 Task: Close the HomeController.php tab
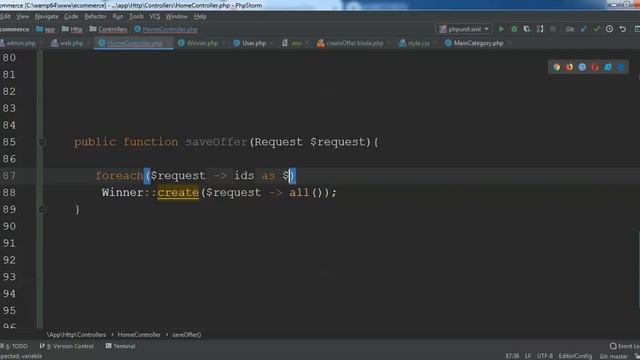[168, 43]
